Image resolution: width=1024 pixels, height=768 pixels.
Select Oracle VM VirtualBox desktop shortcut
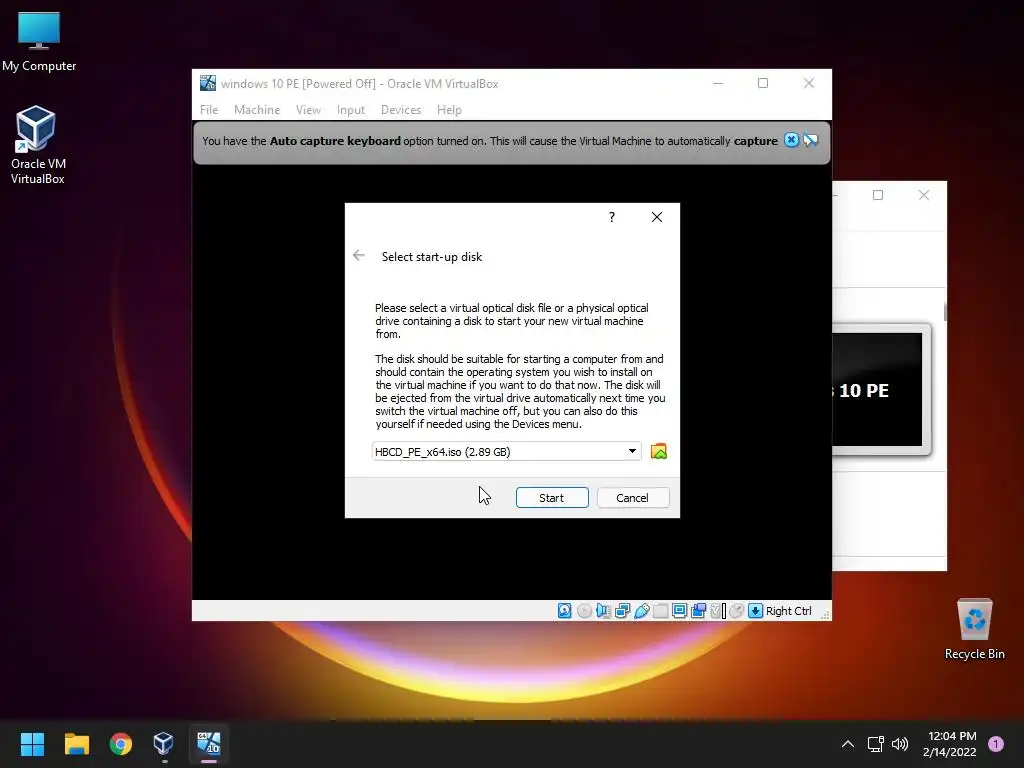(37, 145)
